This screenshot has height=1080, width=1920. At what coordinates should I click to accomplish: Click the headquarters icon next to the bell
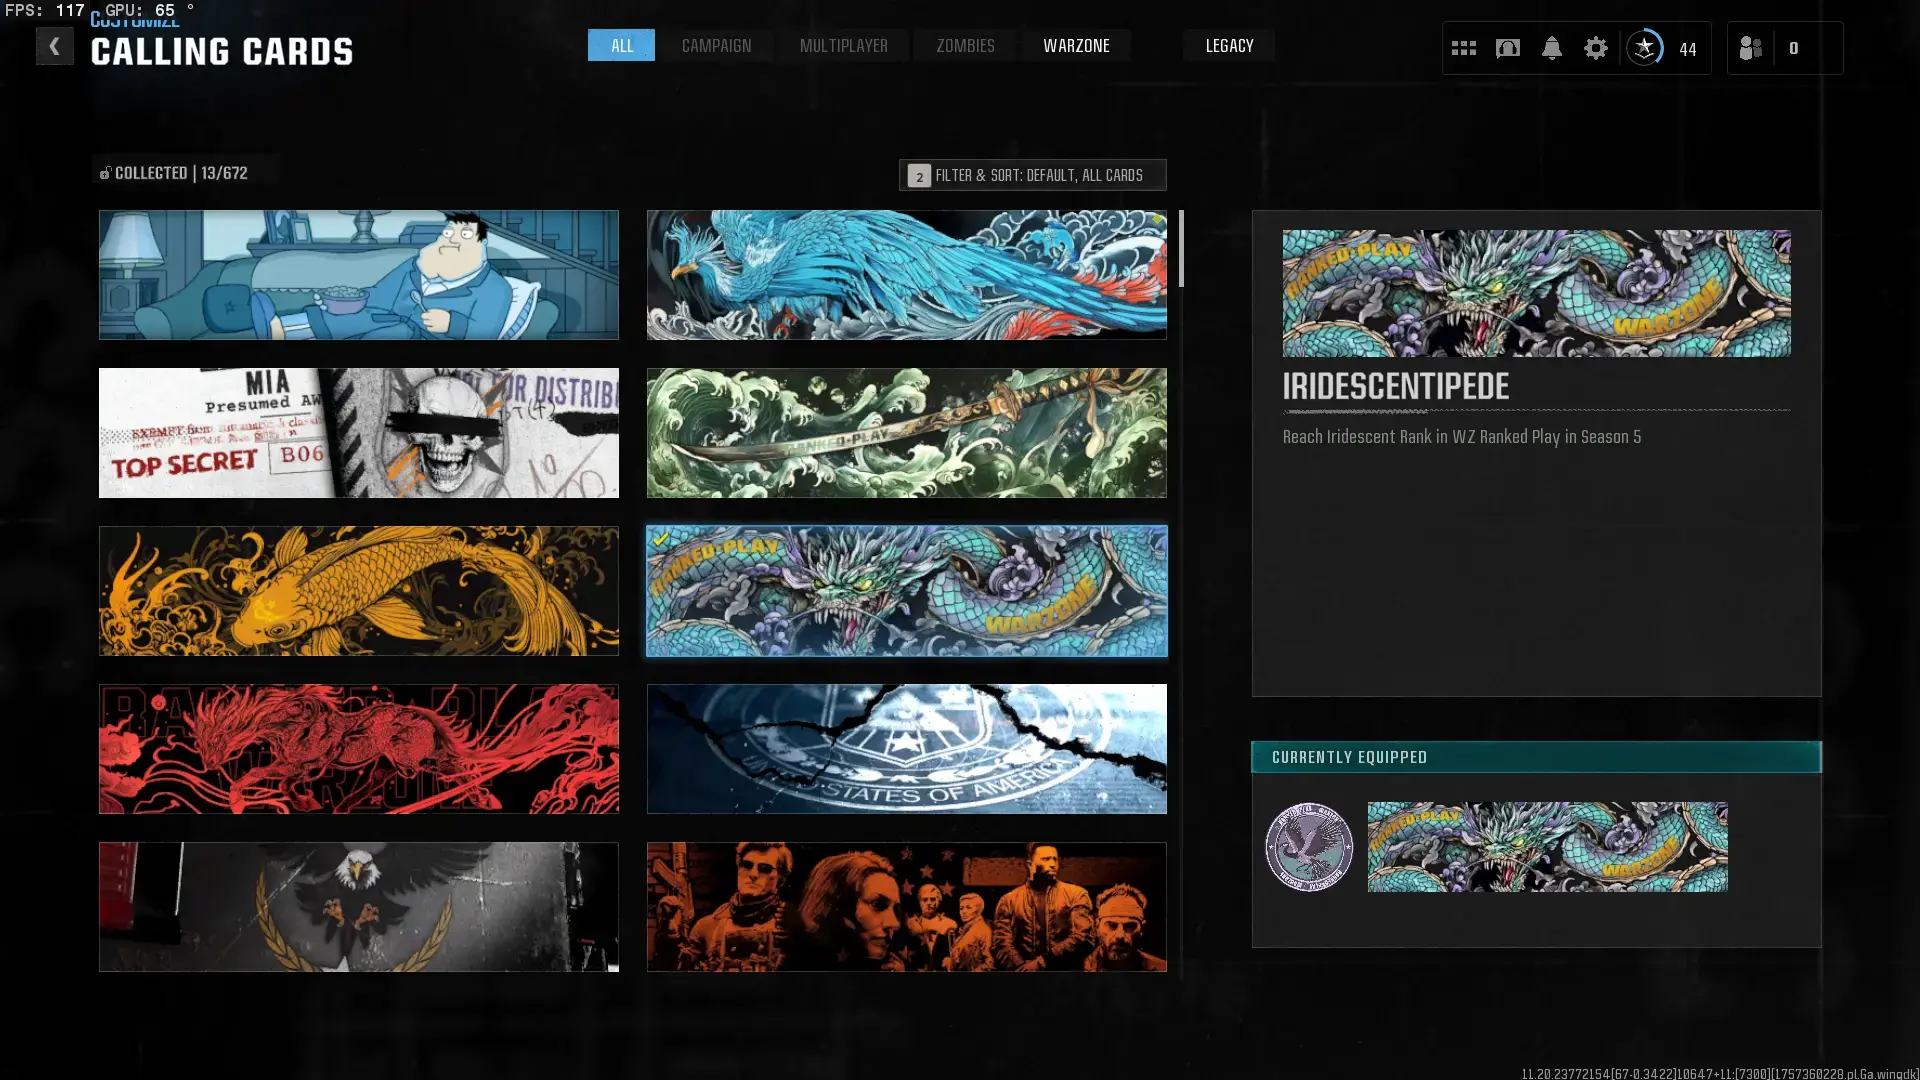1507,48
